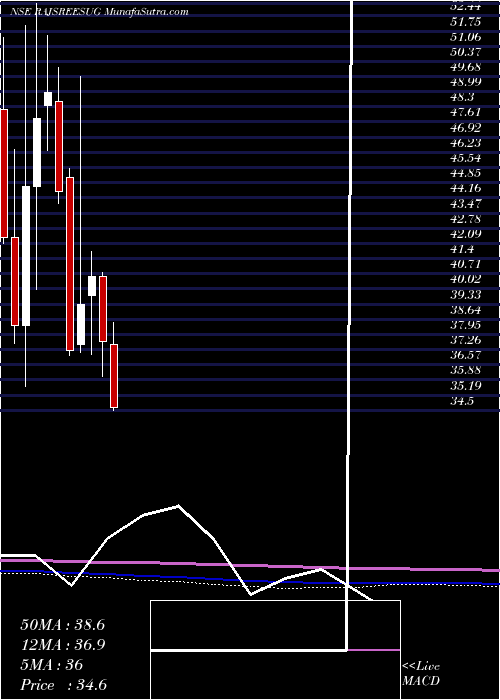
Task: Click the 50MA : 38.6 readout
Action: [x=62, y=625]
